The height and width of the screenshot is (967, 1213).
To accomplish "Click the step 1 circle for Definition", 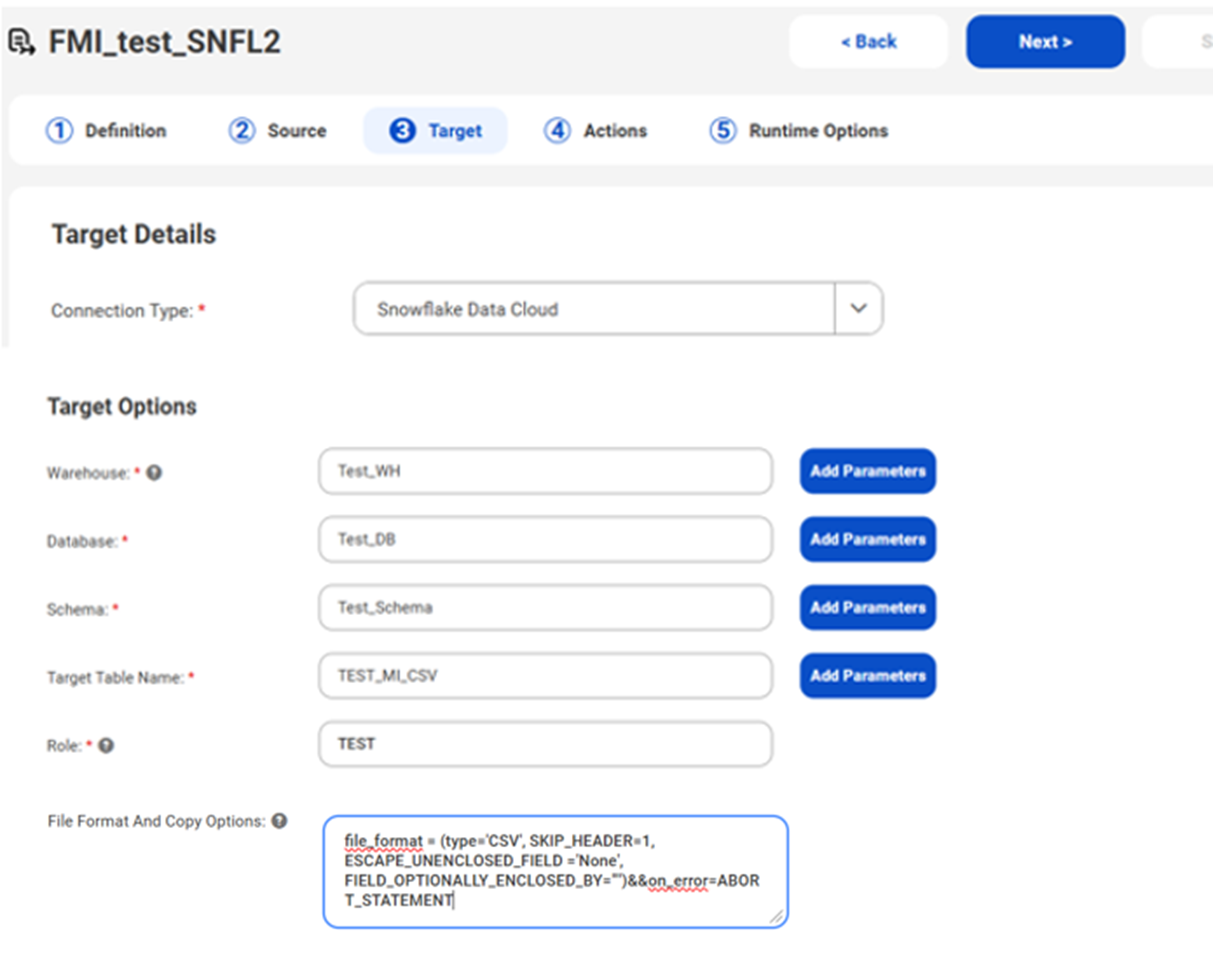I will [x=60, y=131].
